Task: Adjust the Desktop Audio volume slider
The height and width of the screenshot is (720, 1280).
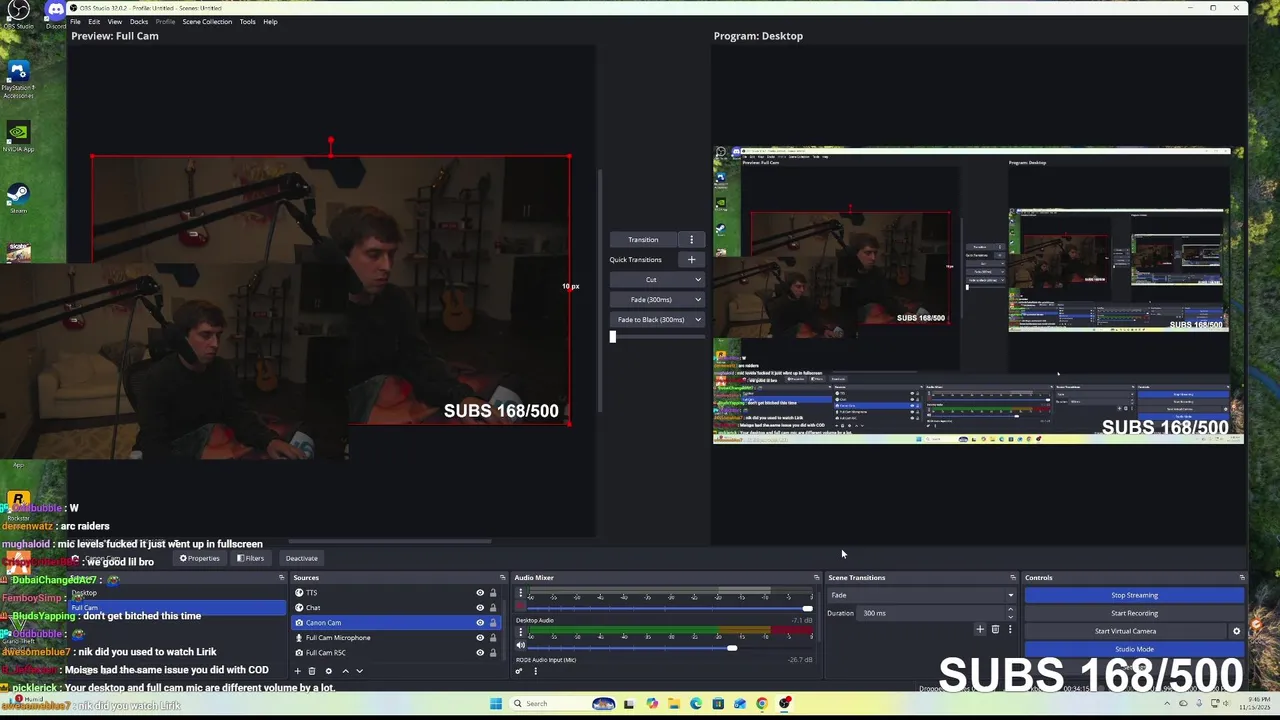Action: (x=732, y=648)
